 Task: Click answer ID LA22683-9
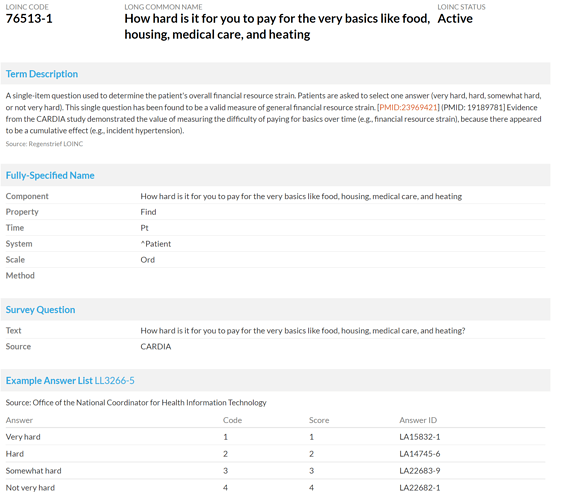pyautogui.click(x=420, y=471)
